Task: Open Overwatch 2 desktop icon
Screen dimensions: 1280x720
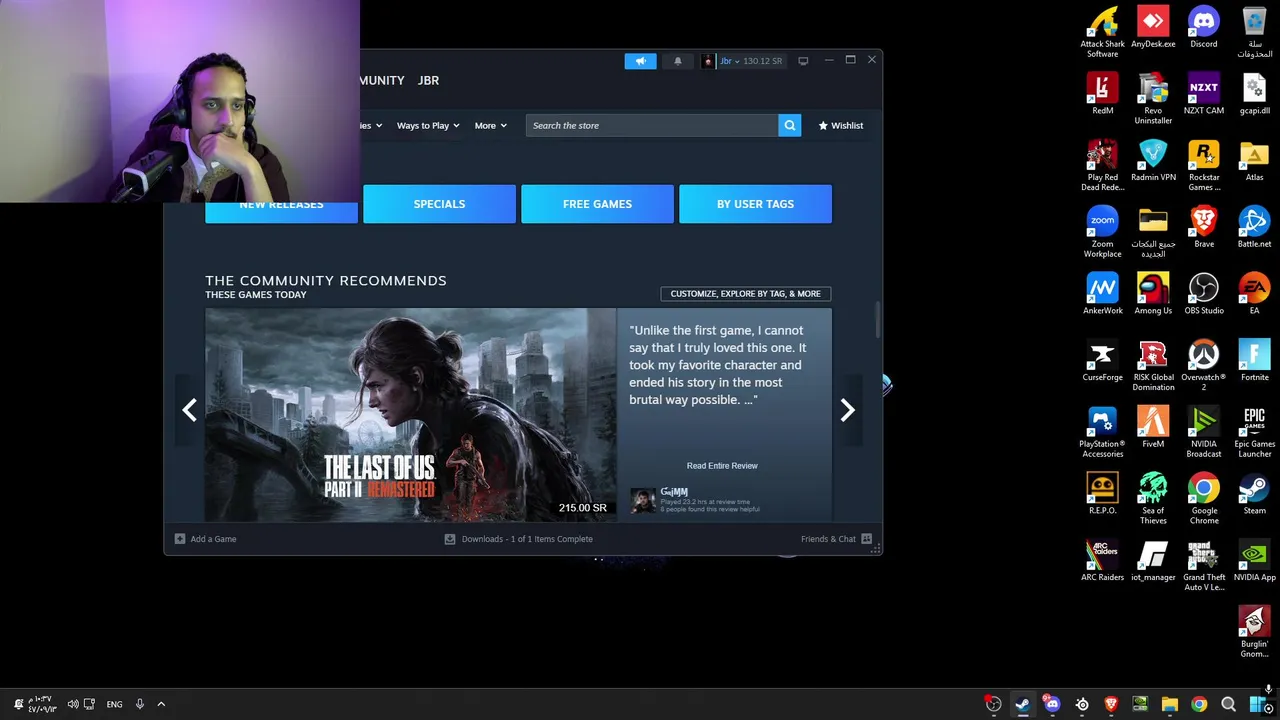Action: (x=1204, y=365)
